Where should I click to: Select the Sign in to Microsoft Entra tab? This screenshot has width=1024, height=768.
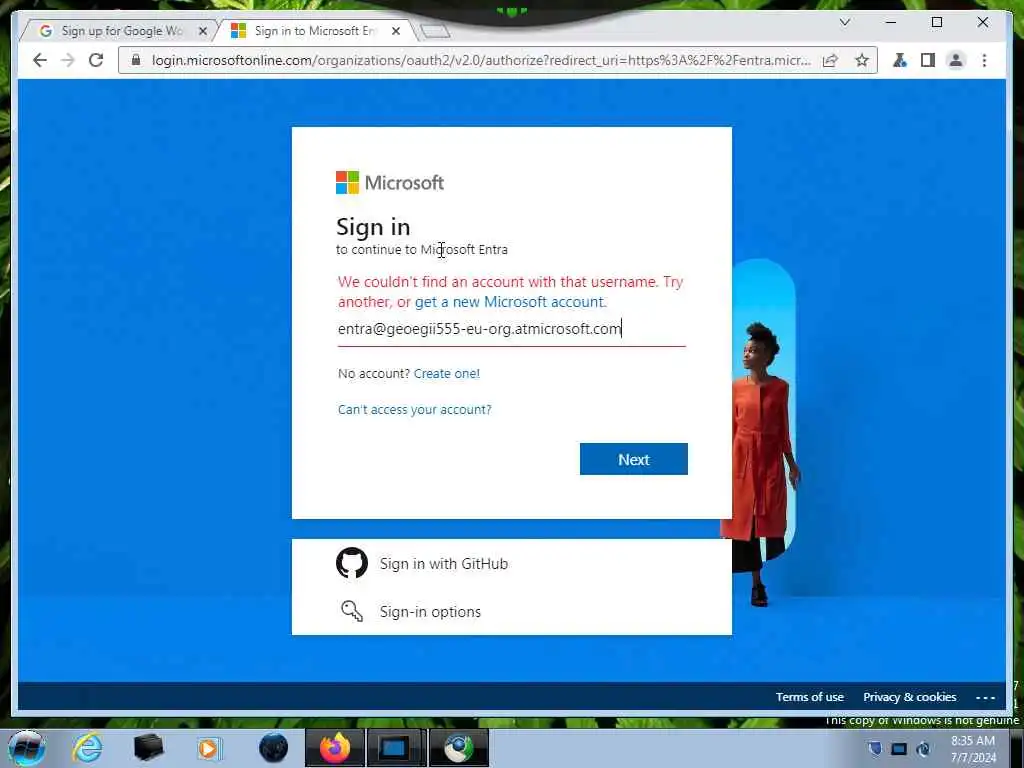tap(315, 31)
